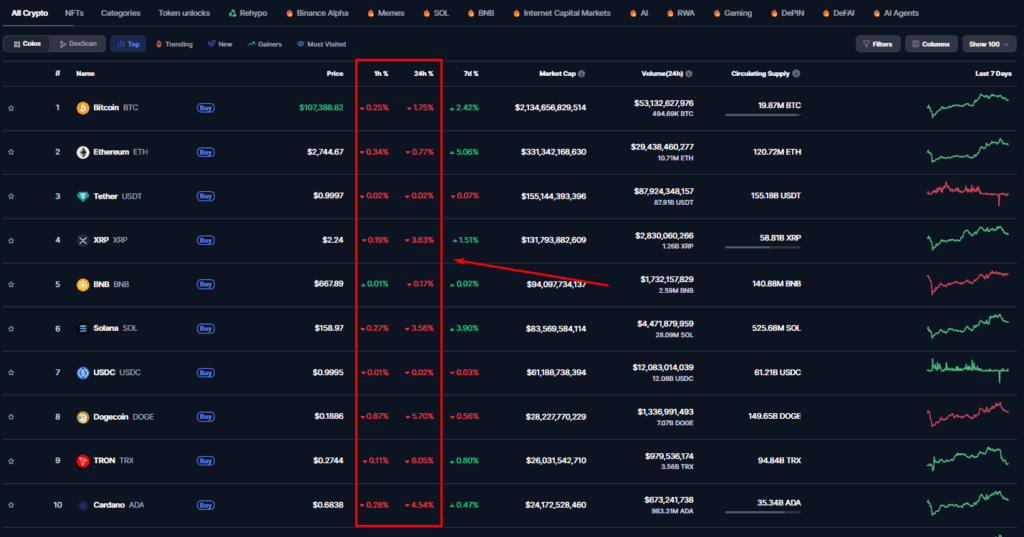Show New coins list
Image resolution: width=1024 pixels, height=537 pixels.
(x=220, y=44)
